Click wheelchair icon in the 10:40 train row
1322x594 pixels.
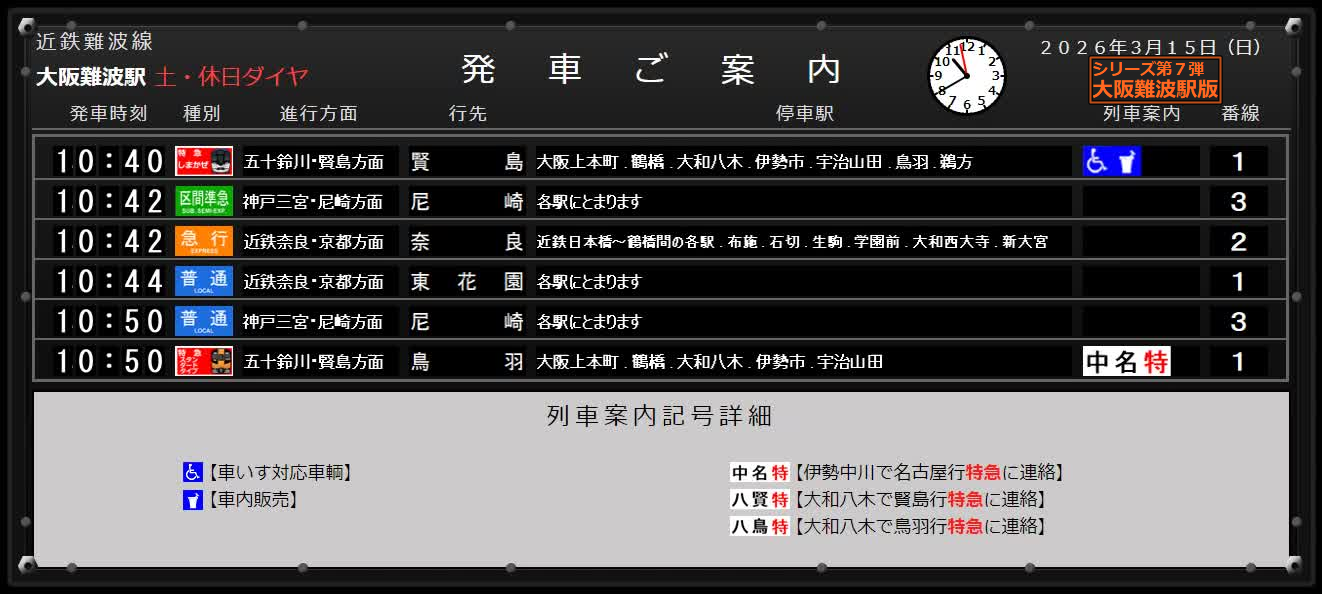[x=1097, y=161]
